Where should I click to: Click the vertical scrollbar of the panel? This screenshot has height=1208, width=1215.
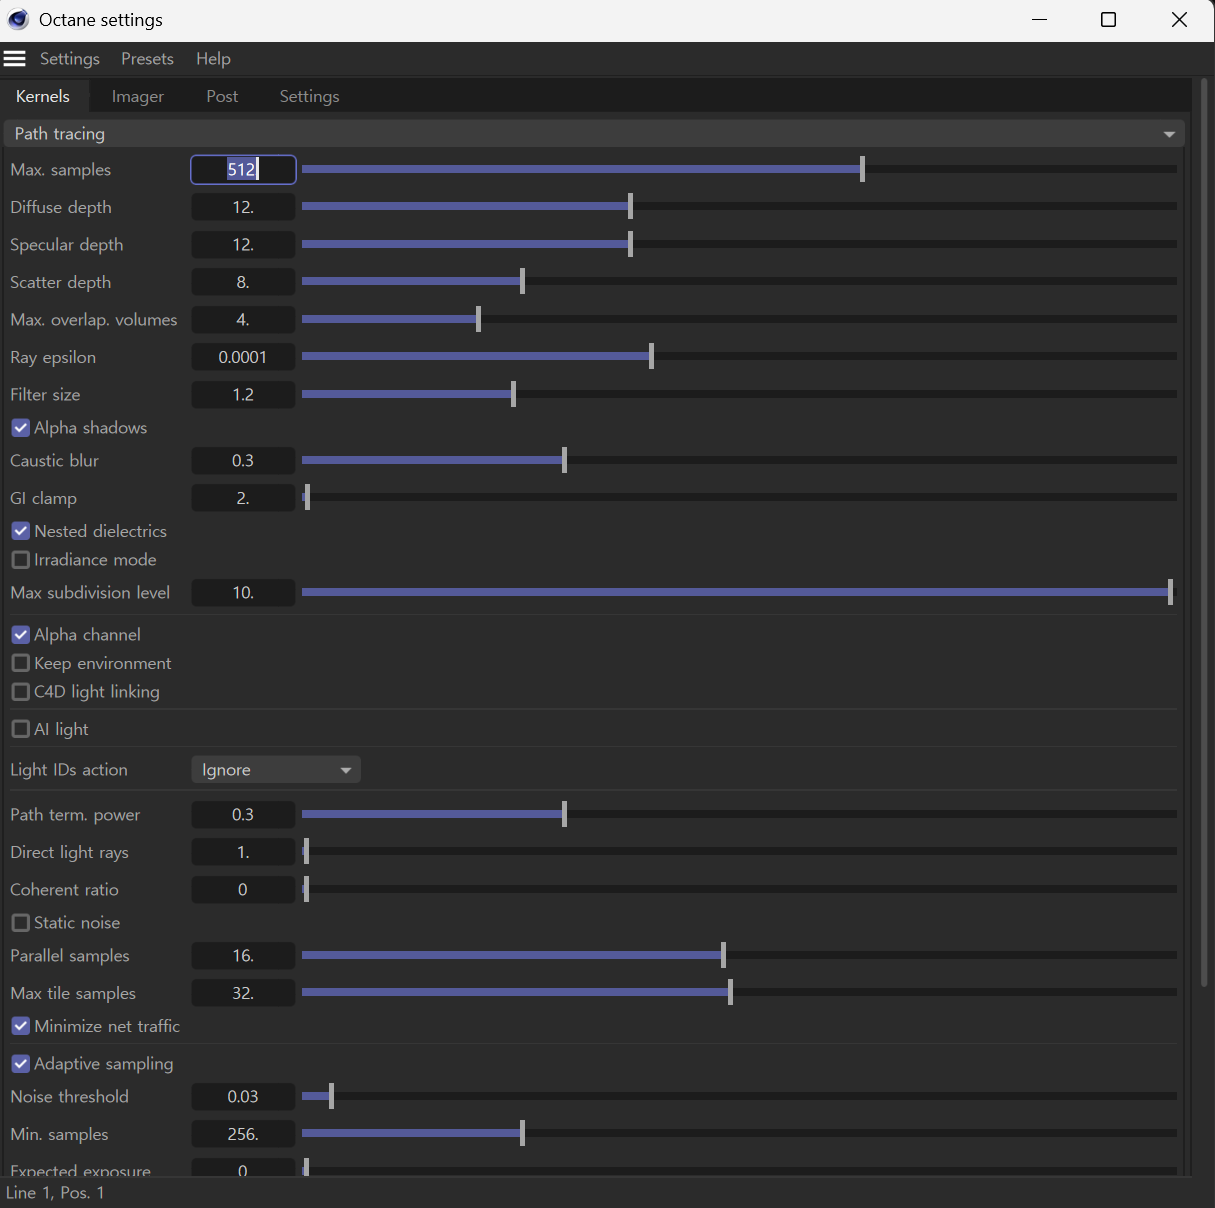pyautogui.click(x=1204, y=534)
